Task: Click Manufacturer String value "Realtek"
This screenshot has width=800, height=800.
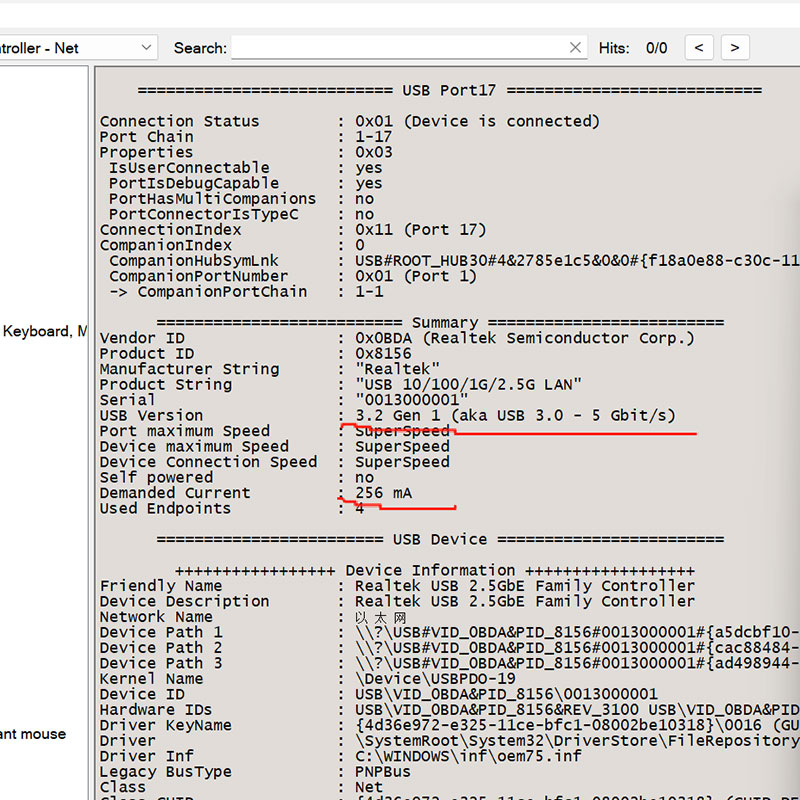Action: click(x=397, y=369)
